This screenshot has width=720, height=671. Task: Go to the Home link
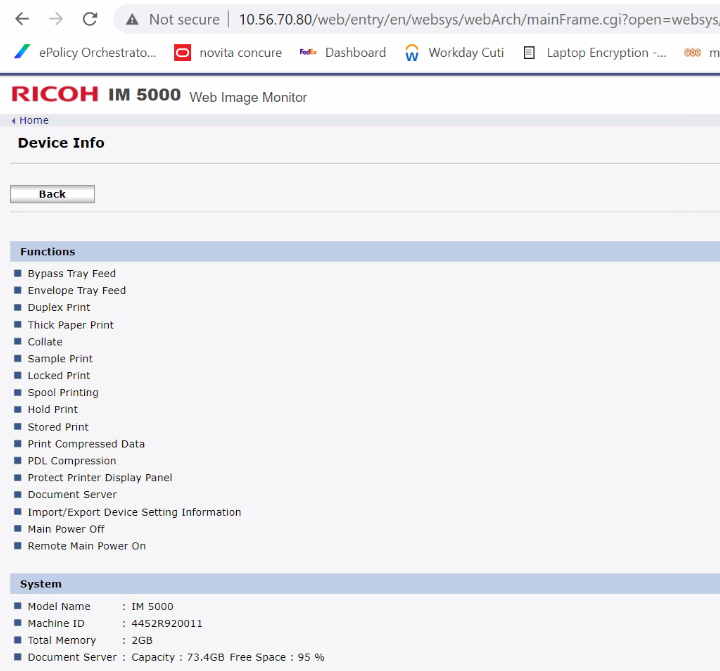[34, 120]
